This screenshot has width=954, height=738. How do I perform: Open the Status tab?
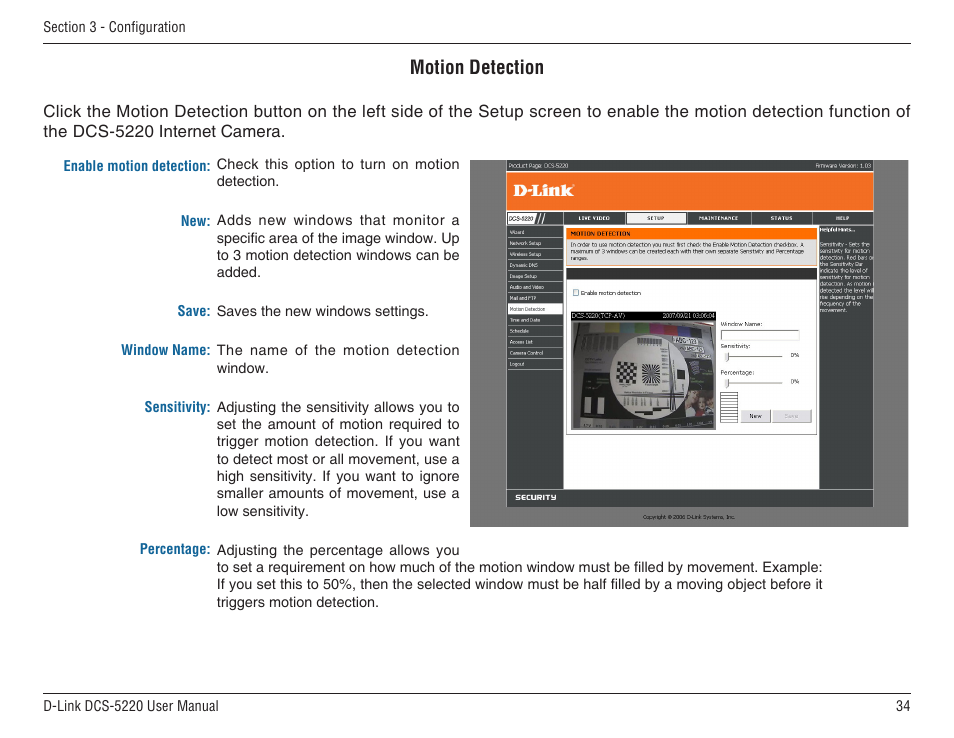(x=781, y=218)
